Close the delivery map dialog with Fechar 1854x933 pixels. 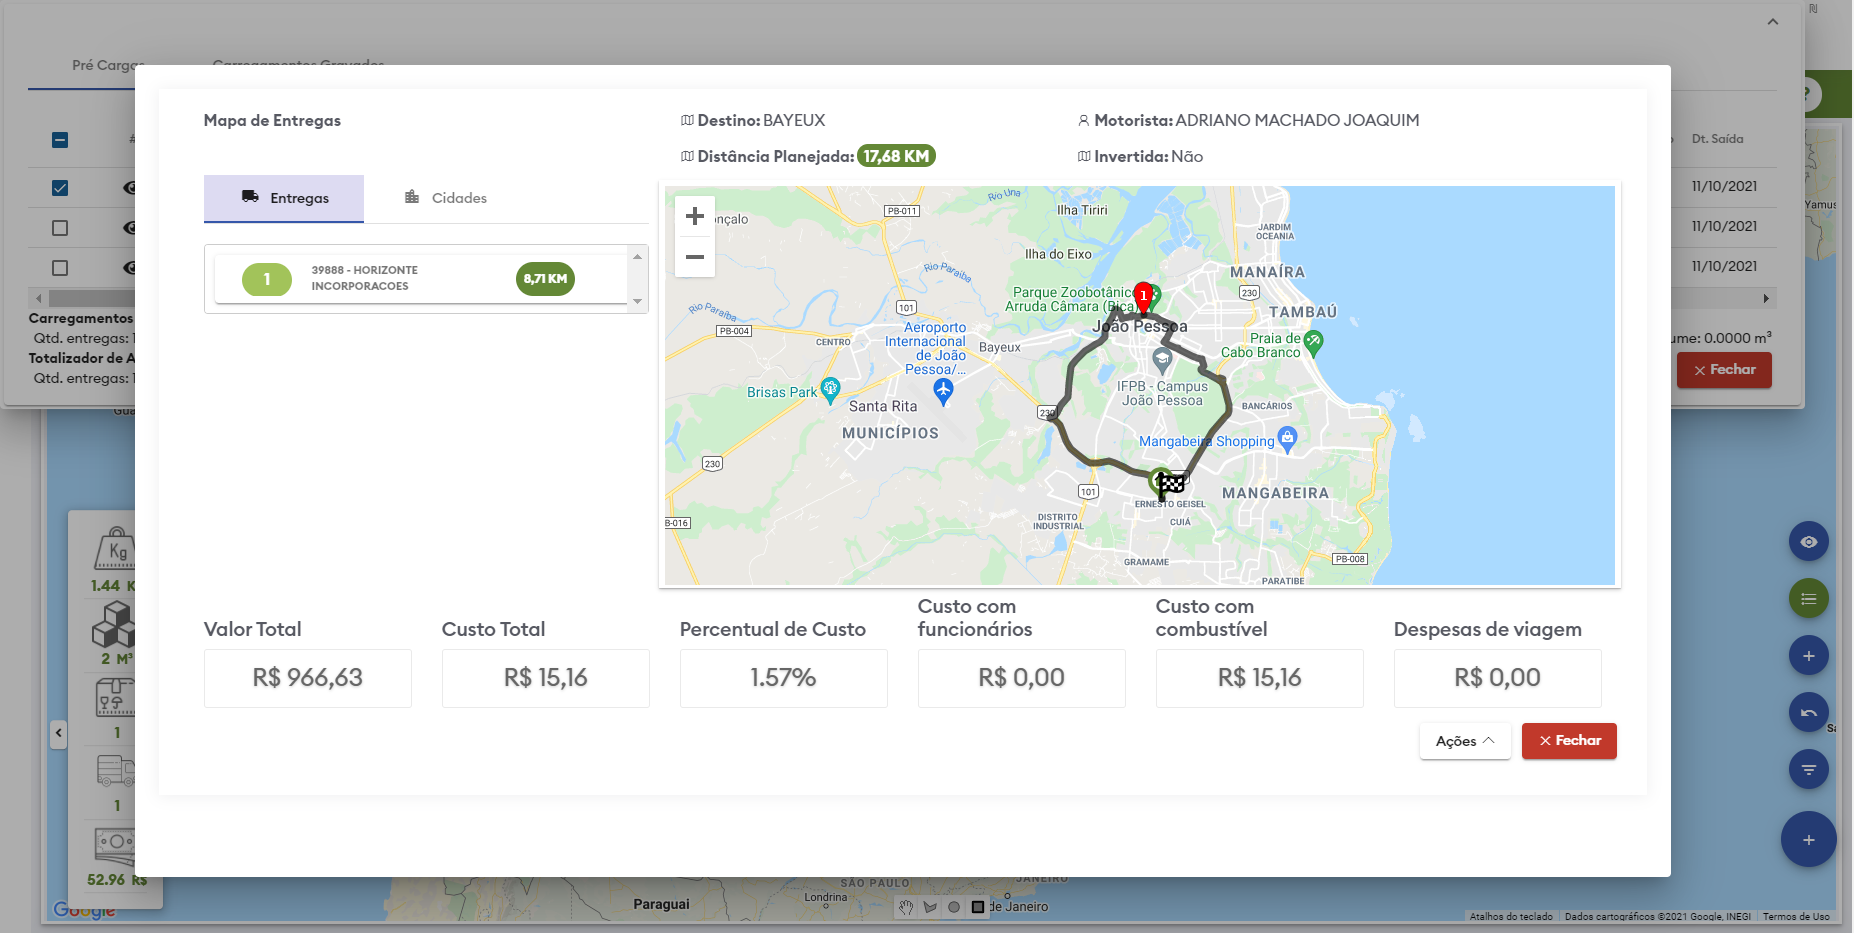pyautogui.click(x=1568, y=741)
